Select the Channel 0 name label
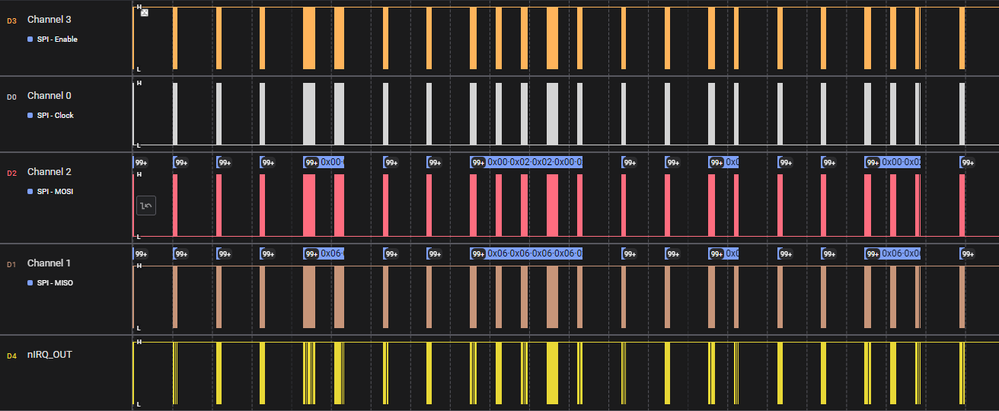 49,96
